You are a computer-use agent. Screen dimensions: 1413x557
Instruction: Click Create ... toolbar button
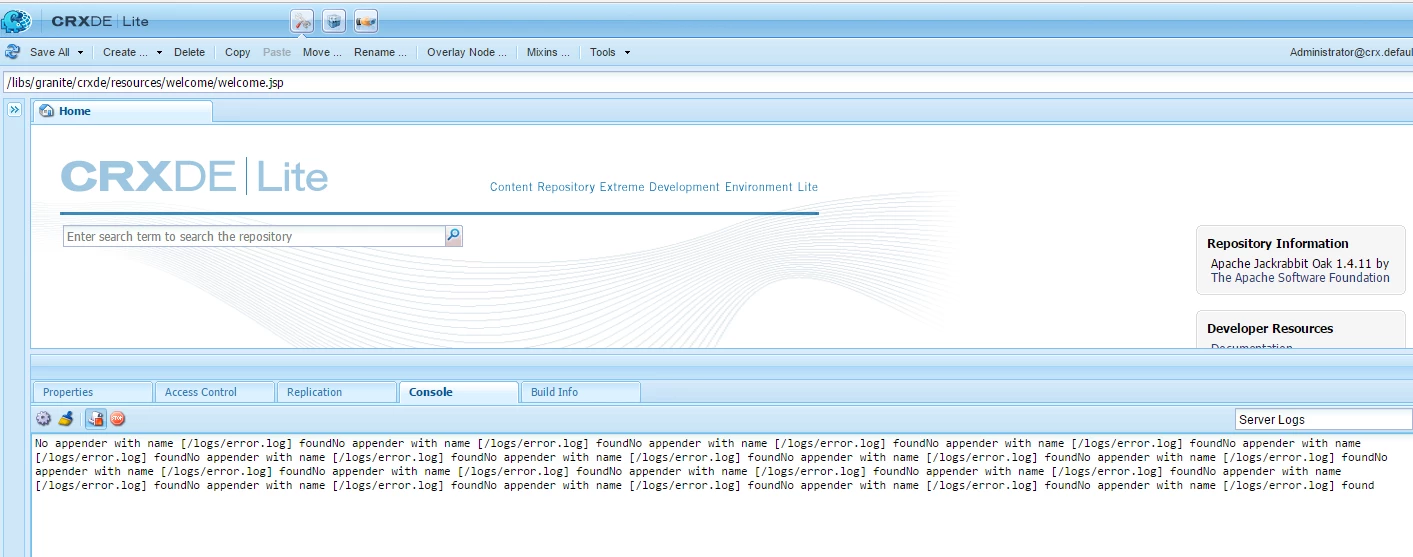125,52
